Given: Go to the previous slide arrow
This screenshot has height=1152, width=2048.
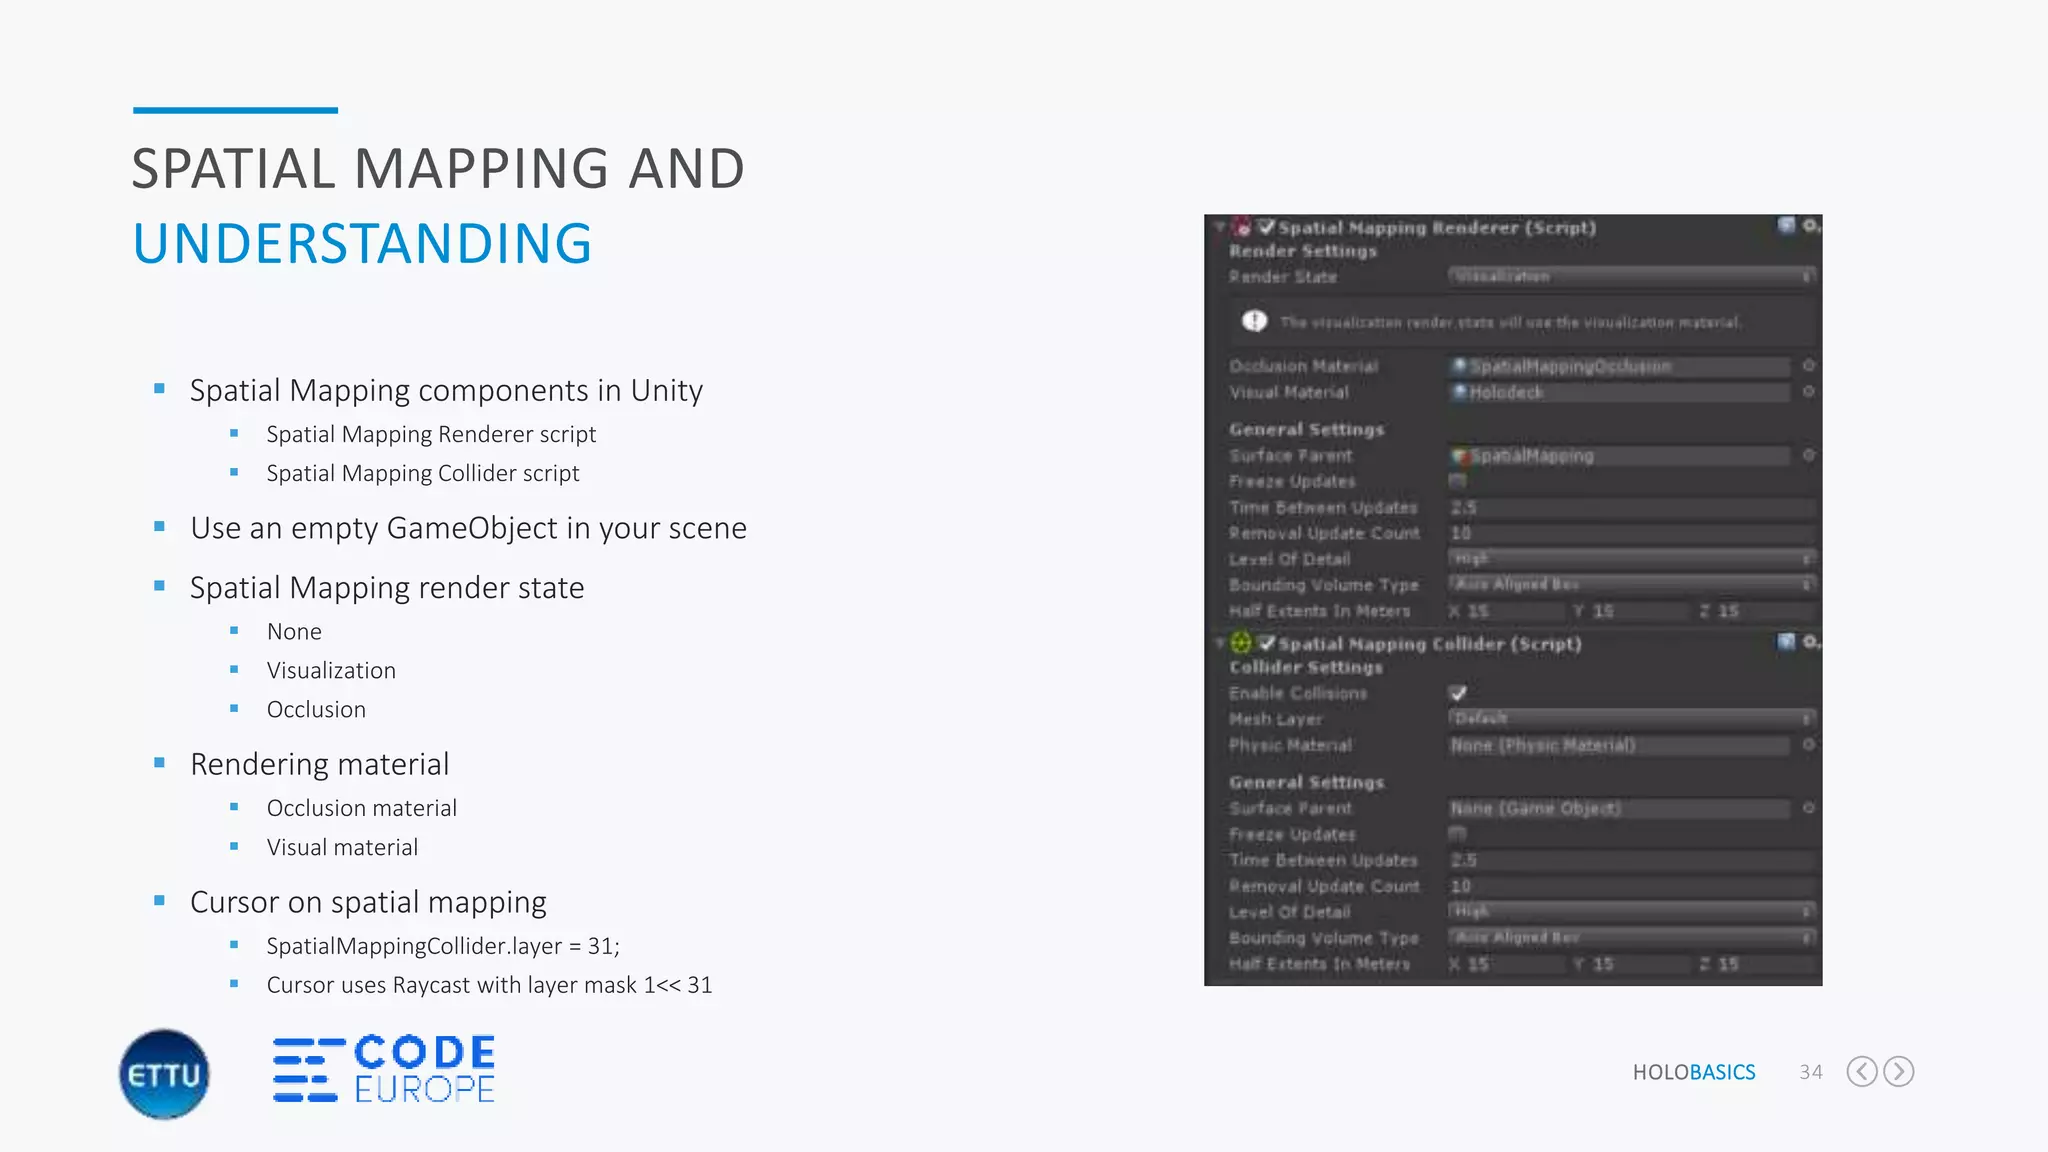Looking at the screenshot, I should [1861, 1072].
